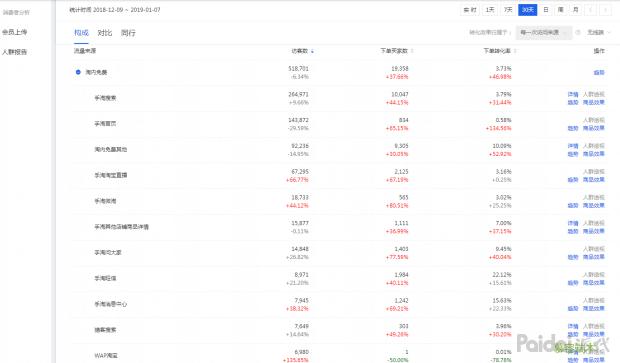Click buyer count 10,047

point(400,94)
